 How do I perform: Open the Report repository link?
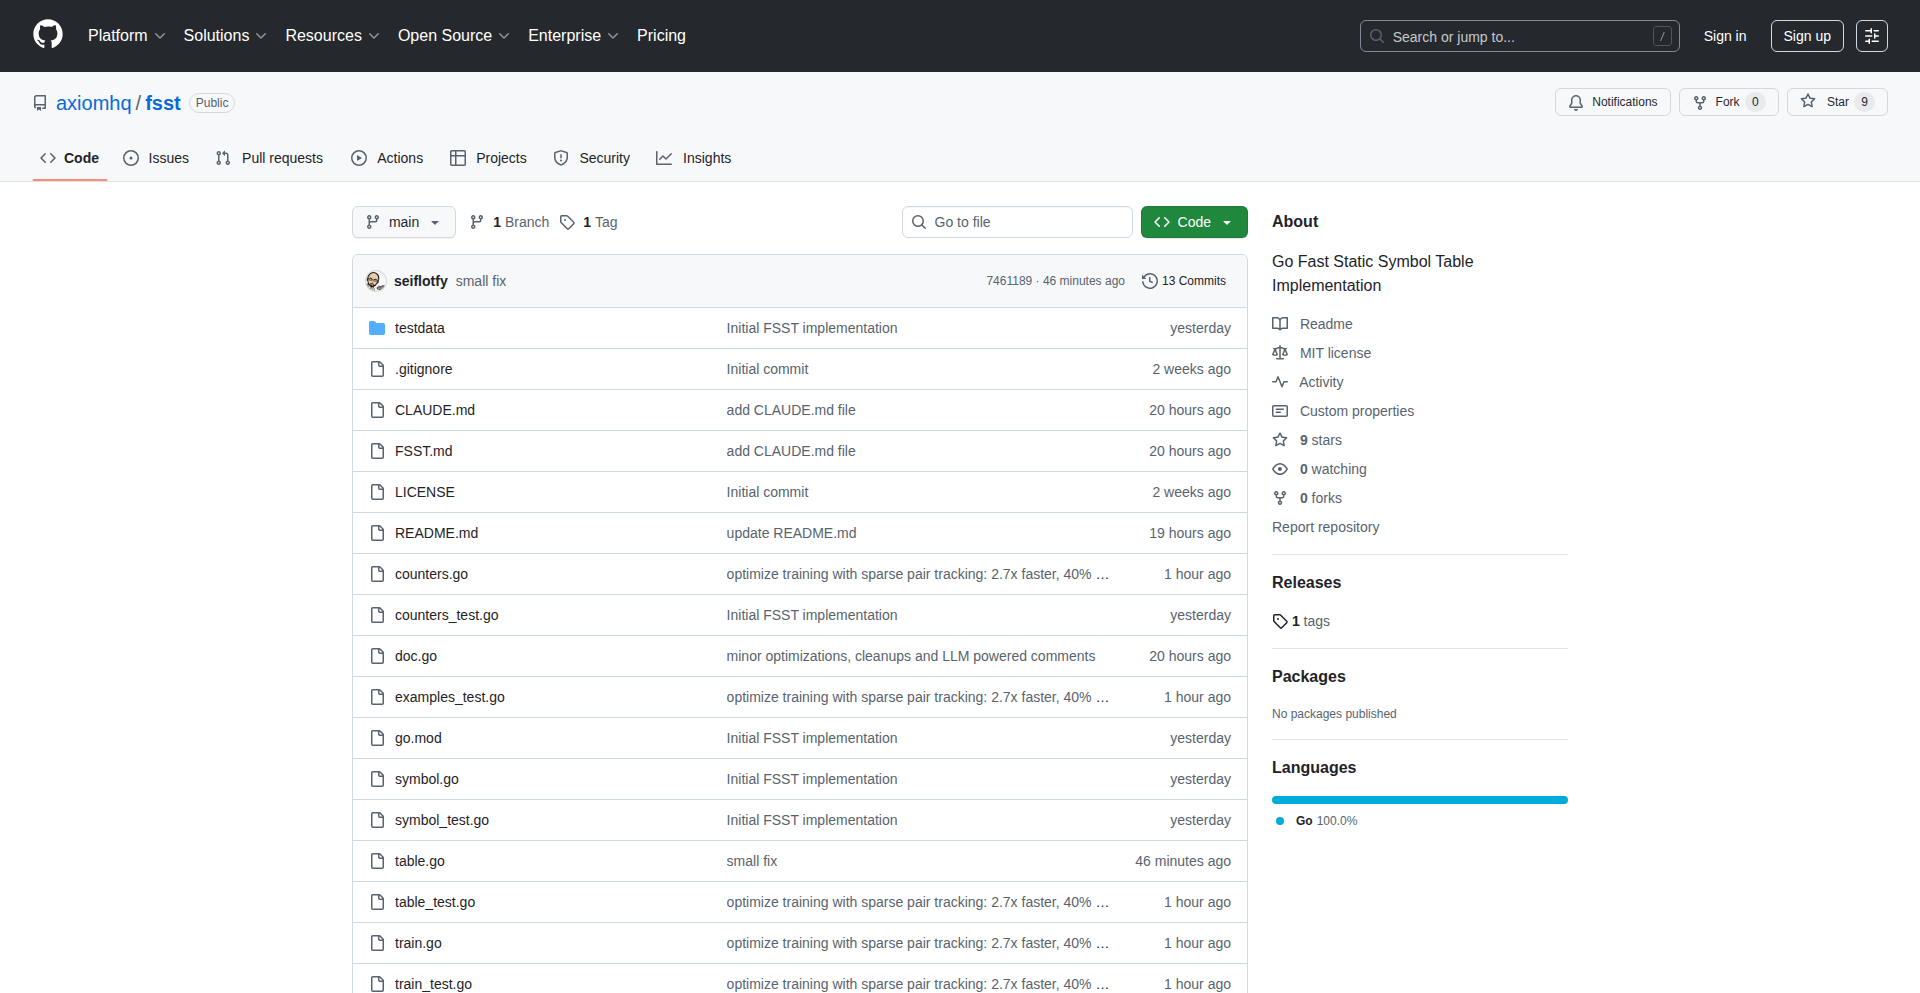point(1325,527)
